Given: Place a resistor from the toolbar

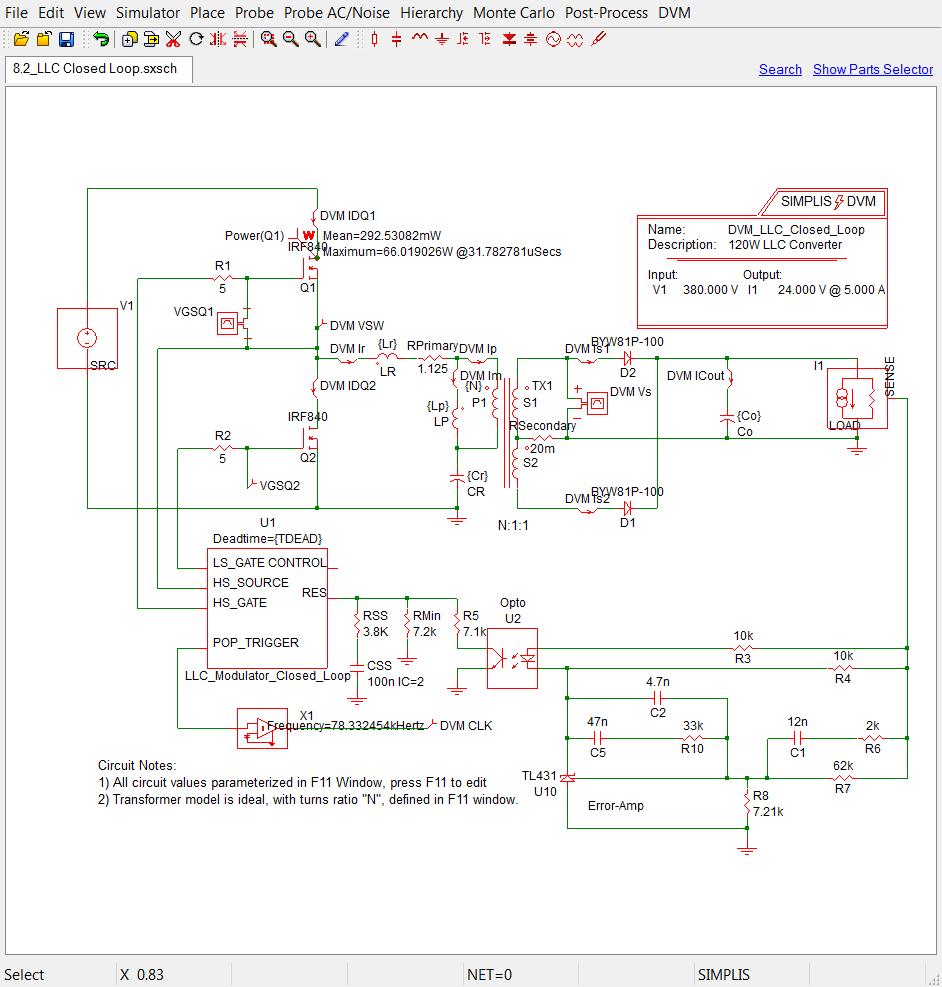Looking at the screenshot, I should [375, 38].
